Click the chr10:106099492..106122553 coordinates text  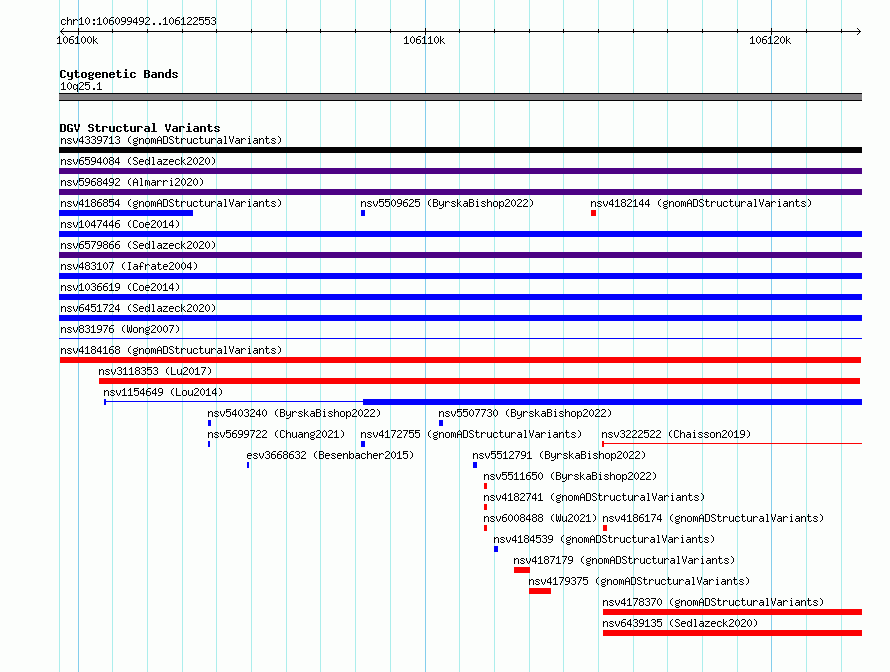(138, 22)
